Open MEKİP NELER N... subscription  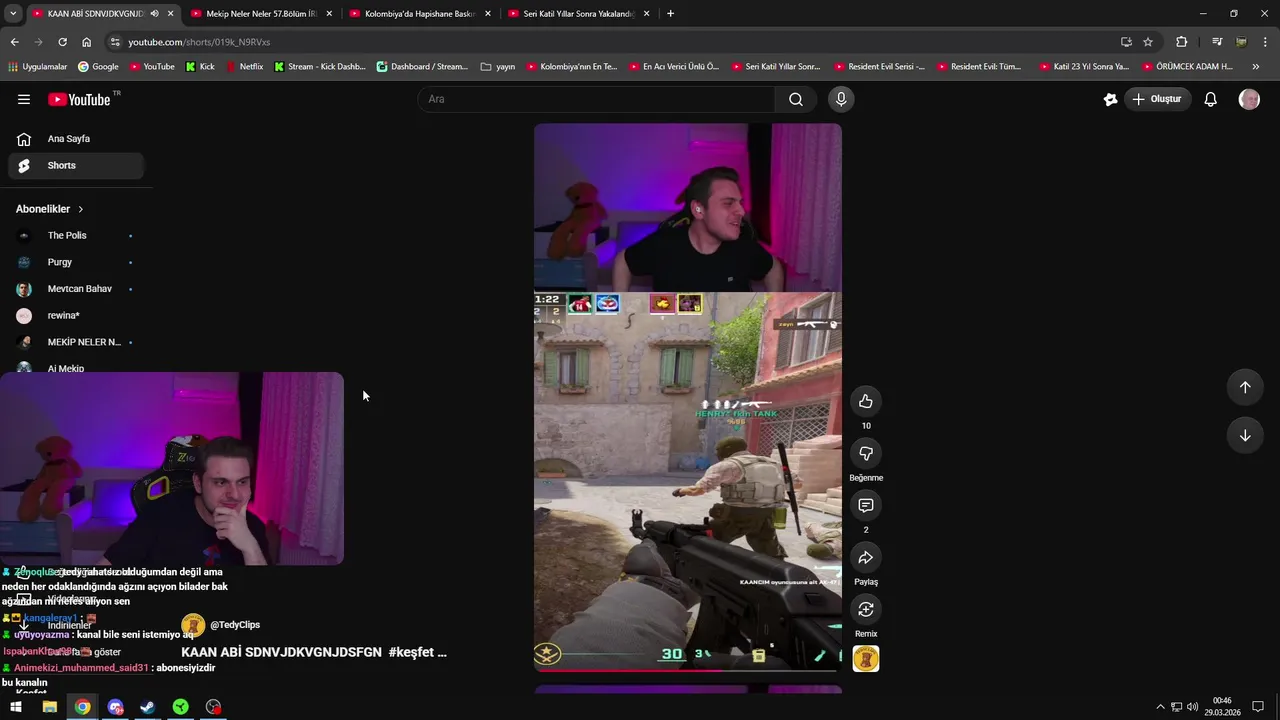(x=76, y=342)
